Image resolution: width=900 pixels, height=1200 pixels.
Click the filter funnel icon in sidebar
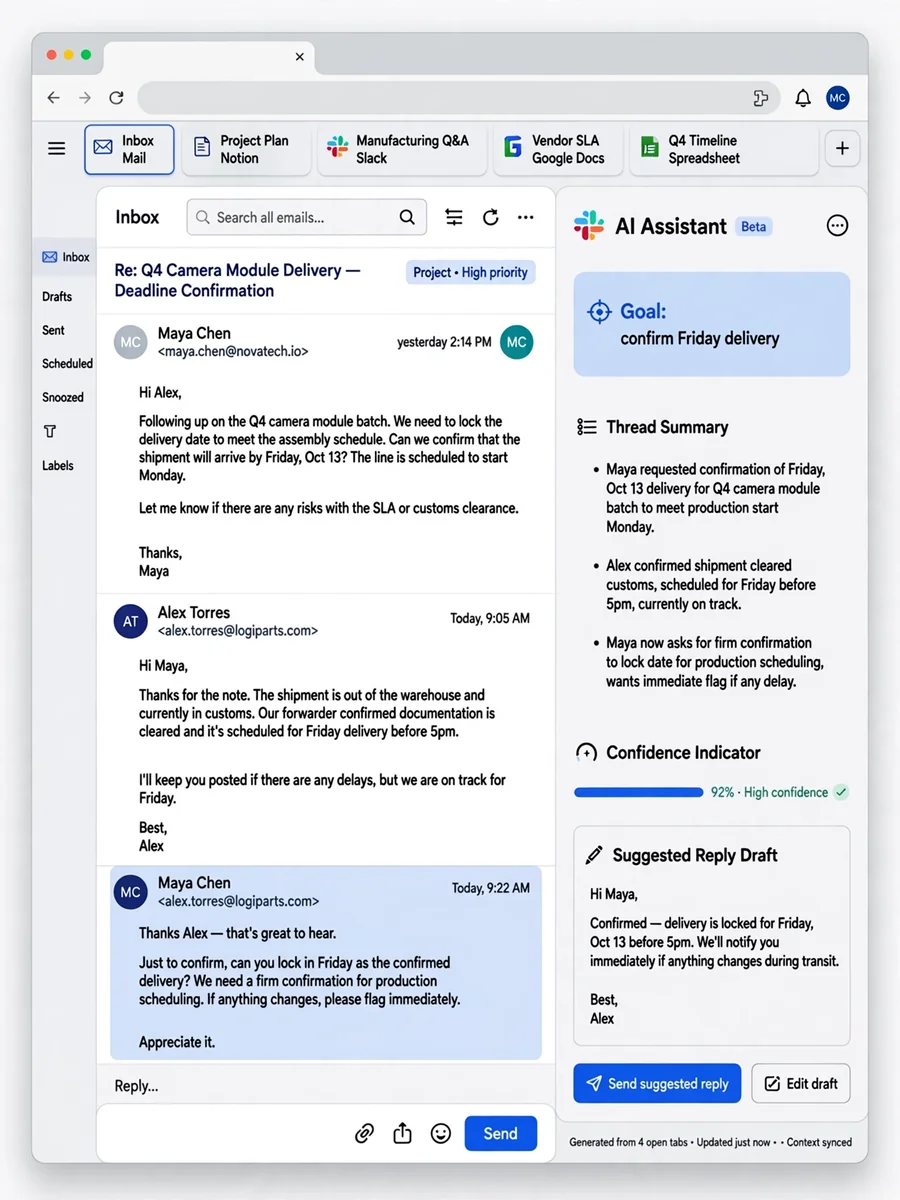[50, 431]
